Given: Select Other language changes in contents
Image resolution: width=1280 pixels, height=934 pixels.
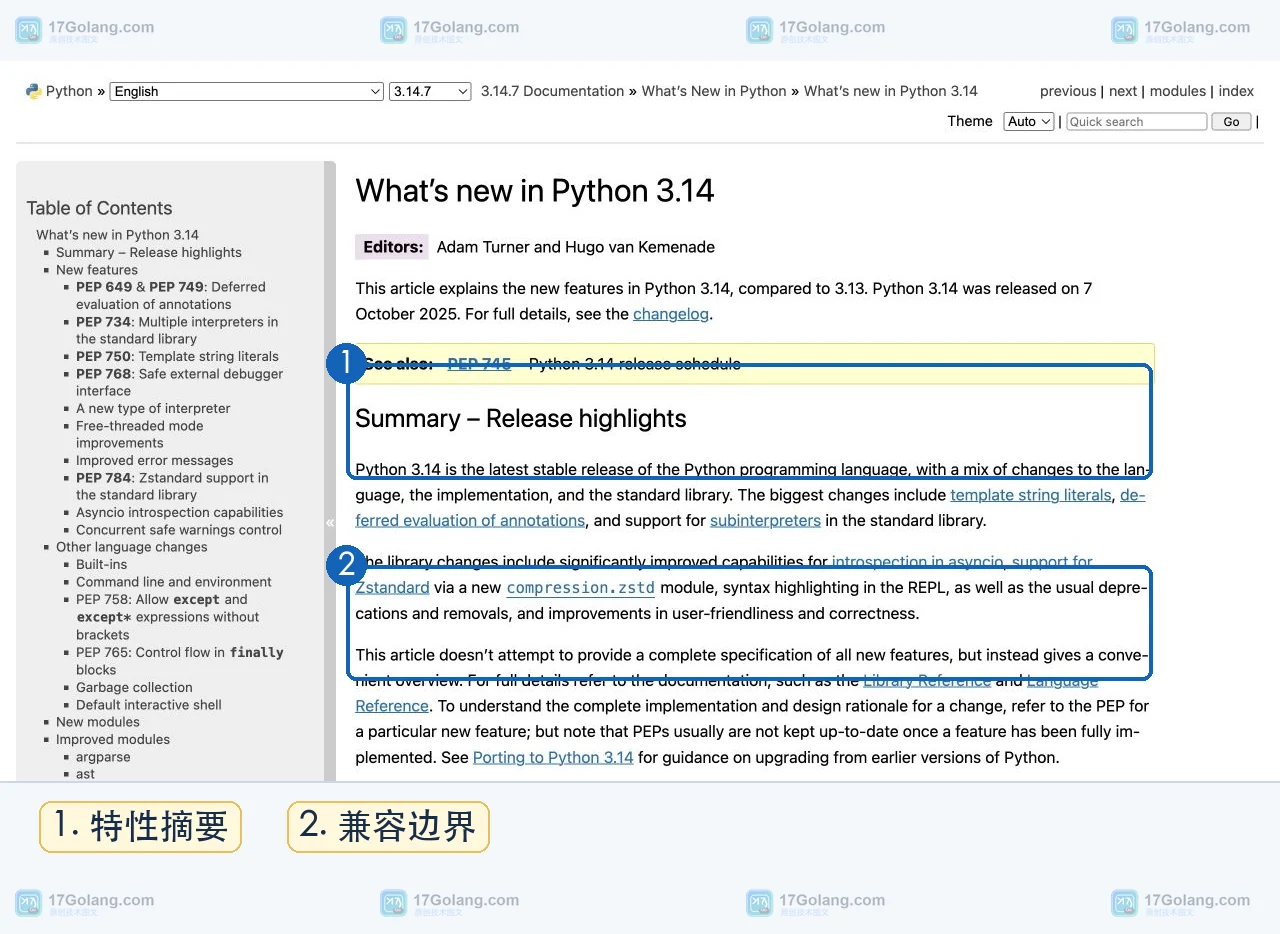Looking at the screenshot, I should click(132, 548).
